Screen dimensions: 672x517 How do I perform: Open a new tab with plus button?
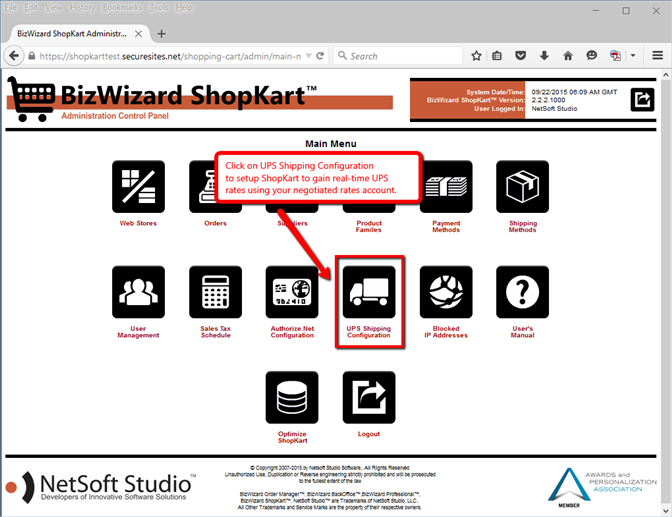point(161,34)
